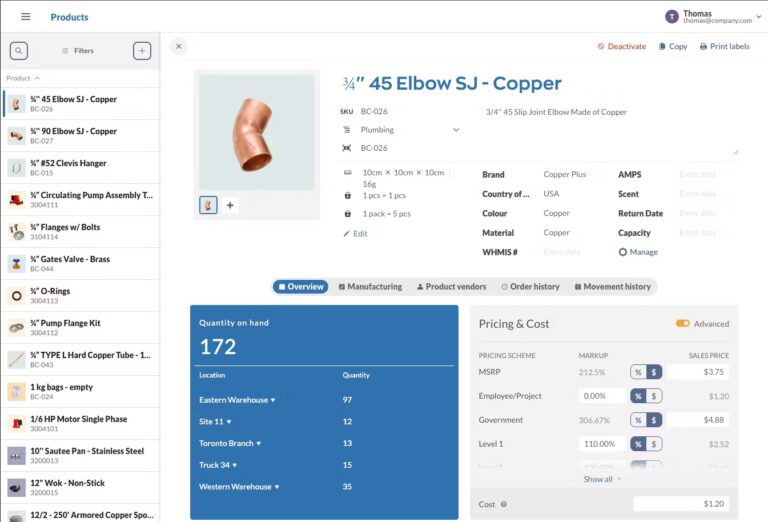Click the Deactivate product button
This screenshot has width=768, height=522.
[622, 46]
